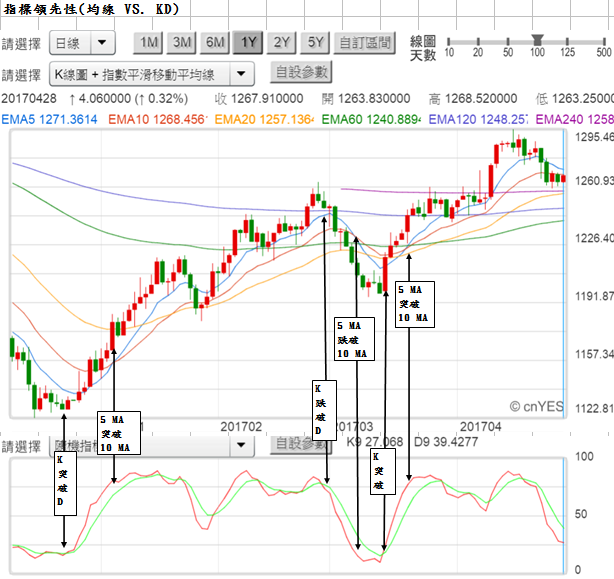614x579 pixels.
Task: Select the 1Y time range
Action: [248, 42]
